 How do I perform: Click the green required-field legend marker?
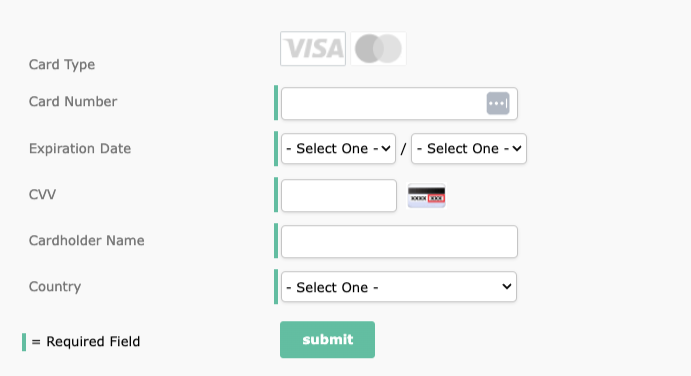coord(24,342)
